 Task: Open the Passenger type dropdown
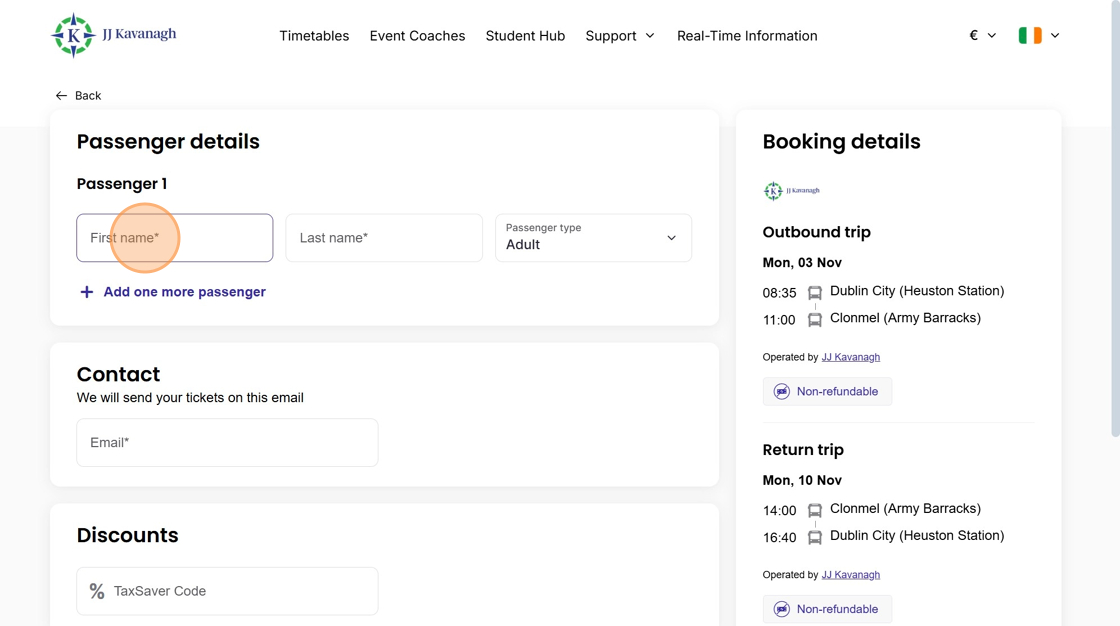[593, 238]
